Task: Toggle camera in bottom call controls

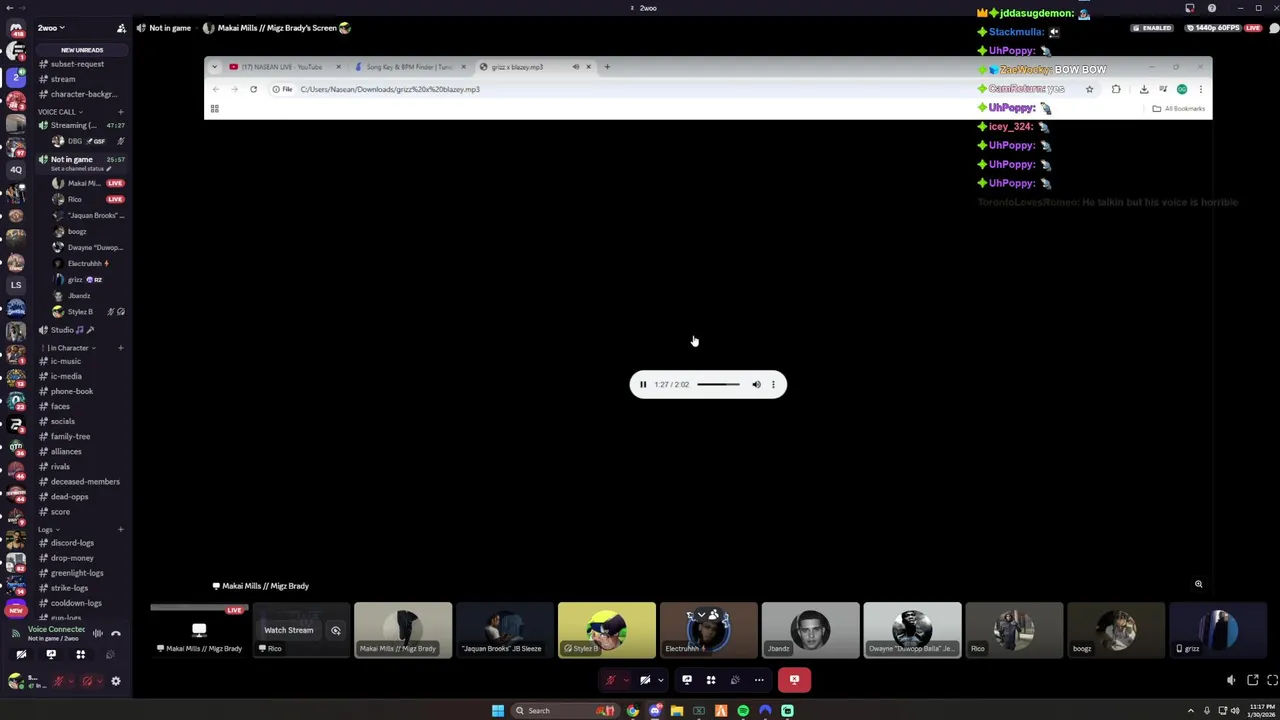Action: tap(645, 680)
